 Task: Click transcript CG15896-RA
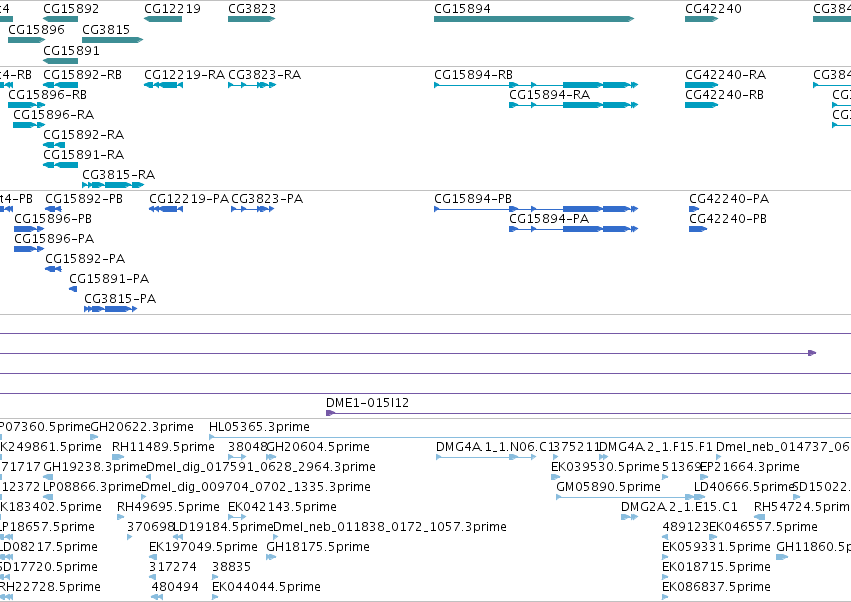pos(53,115)
